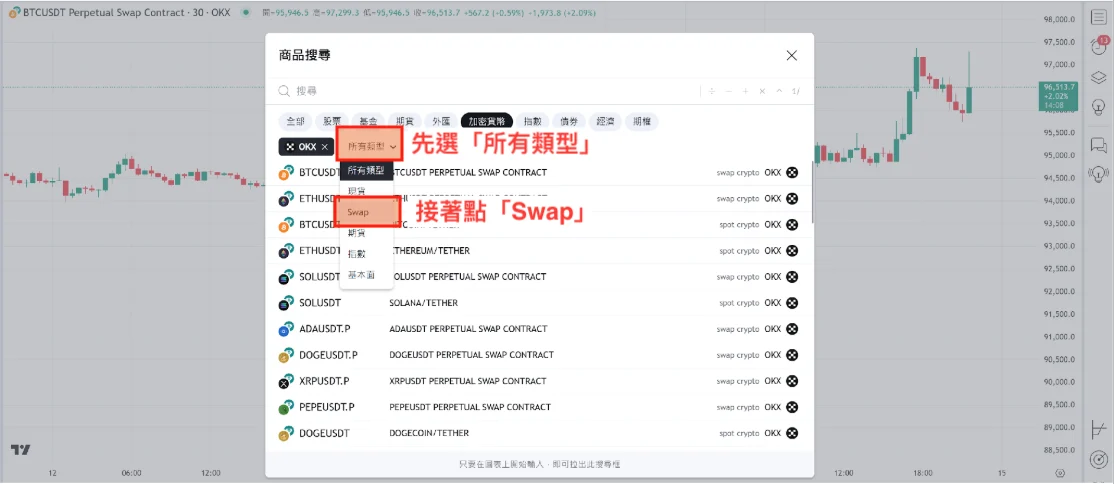The image size is (1114, 484).
Task: Choose Swap in the type dropdown
Action: 366,212
